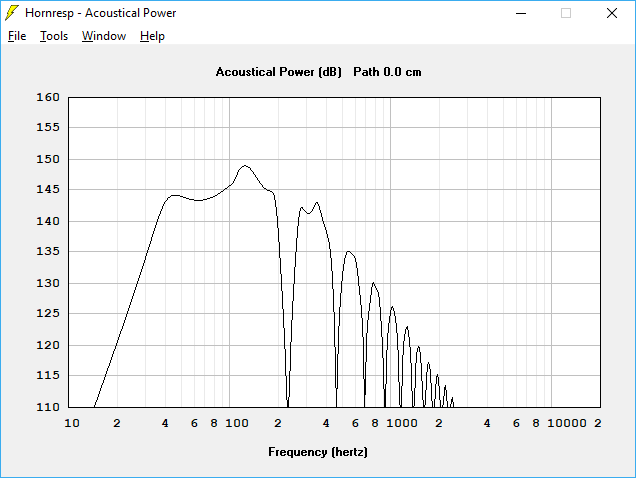This screenshot has width=636, height=478.
Task: Click the 125 y-axis label
Action: [48, 313]
